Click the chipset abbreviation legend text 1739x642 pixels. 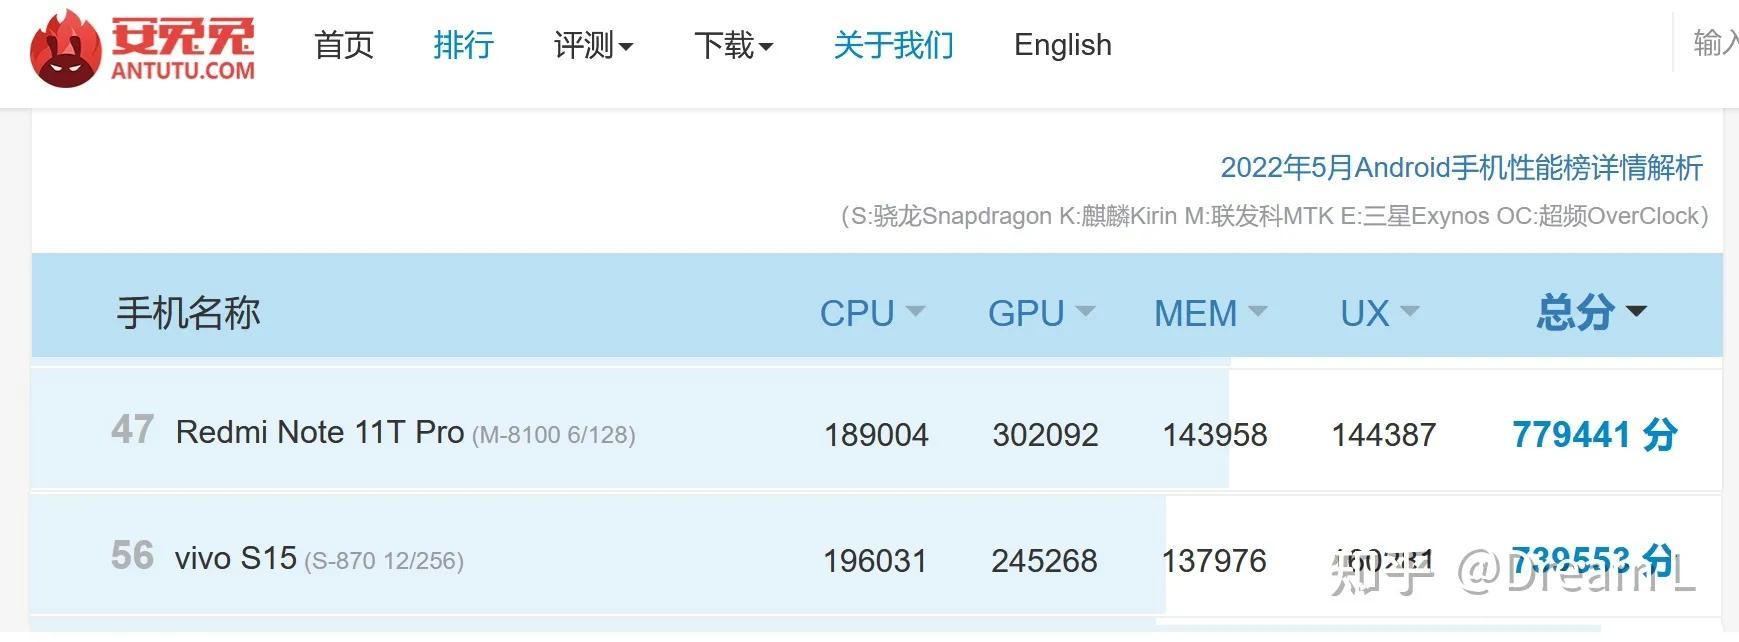(x=1274, y=216)
